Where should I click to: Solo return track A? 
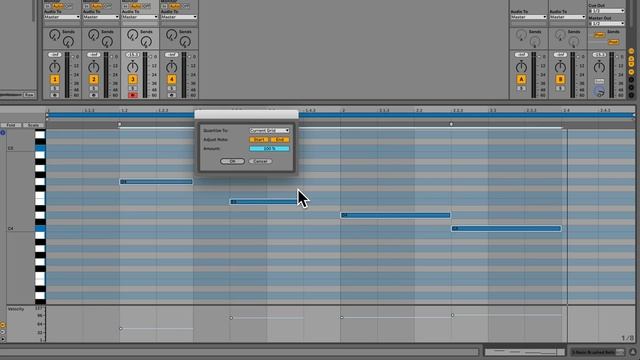521,88
